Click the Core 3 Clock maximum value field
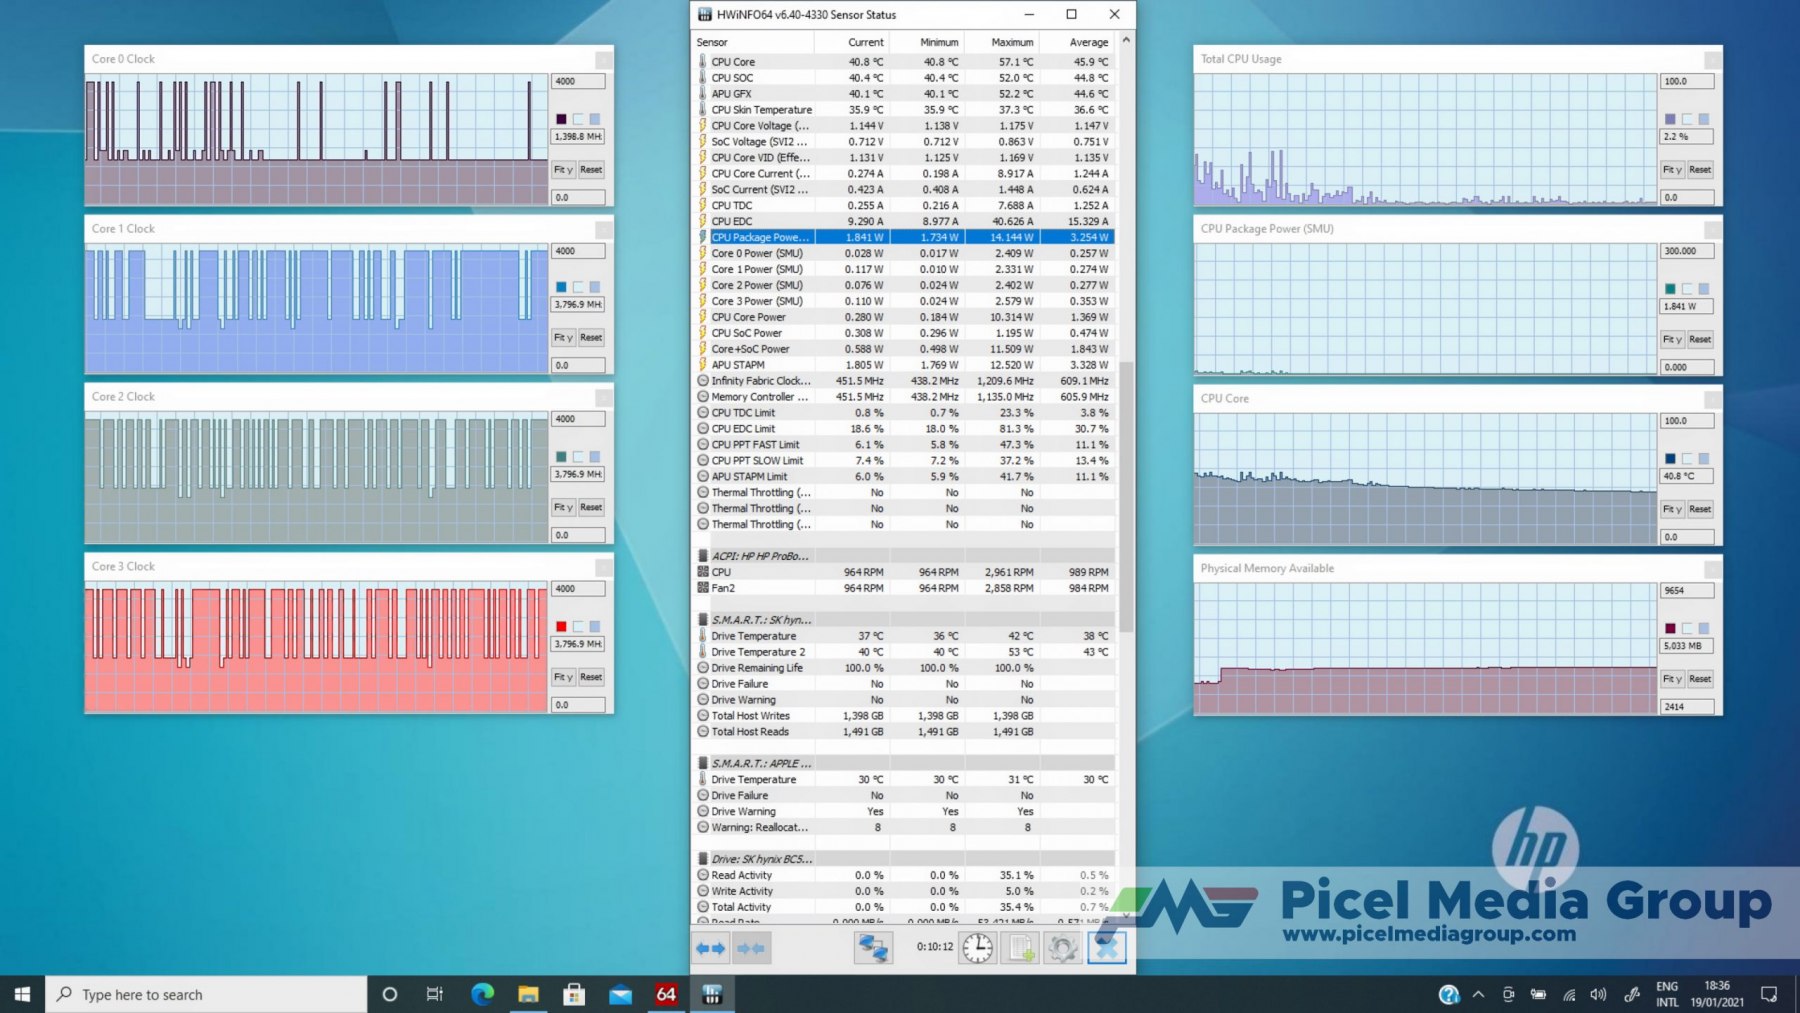 (578, 589)
